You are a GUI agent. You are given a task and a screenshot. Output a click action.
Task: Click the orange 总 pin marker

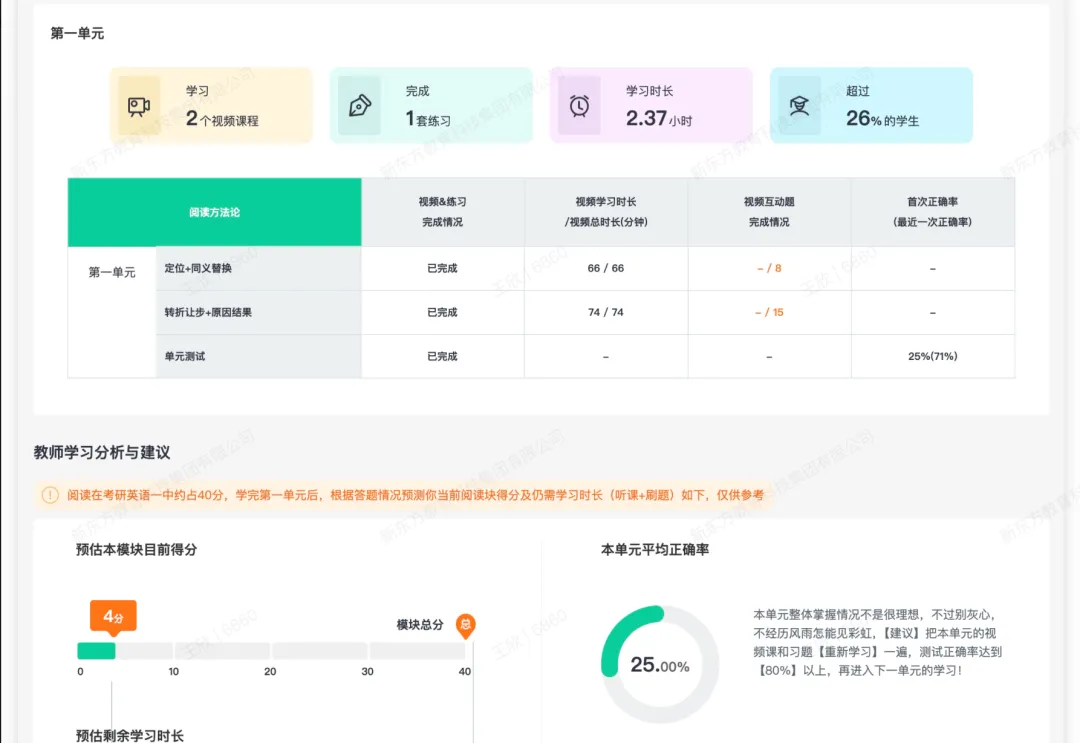pos(466,626)
